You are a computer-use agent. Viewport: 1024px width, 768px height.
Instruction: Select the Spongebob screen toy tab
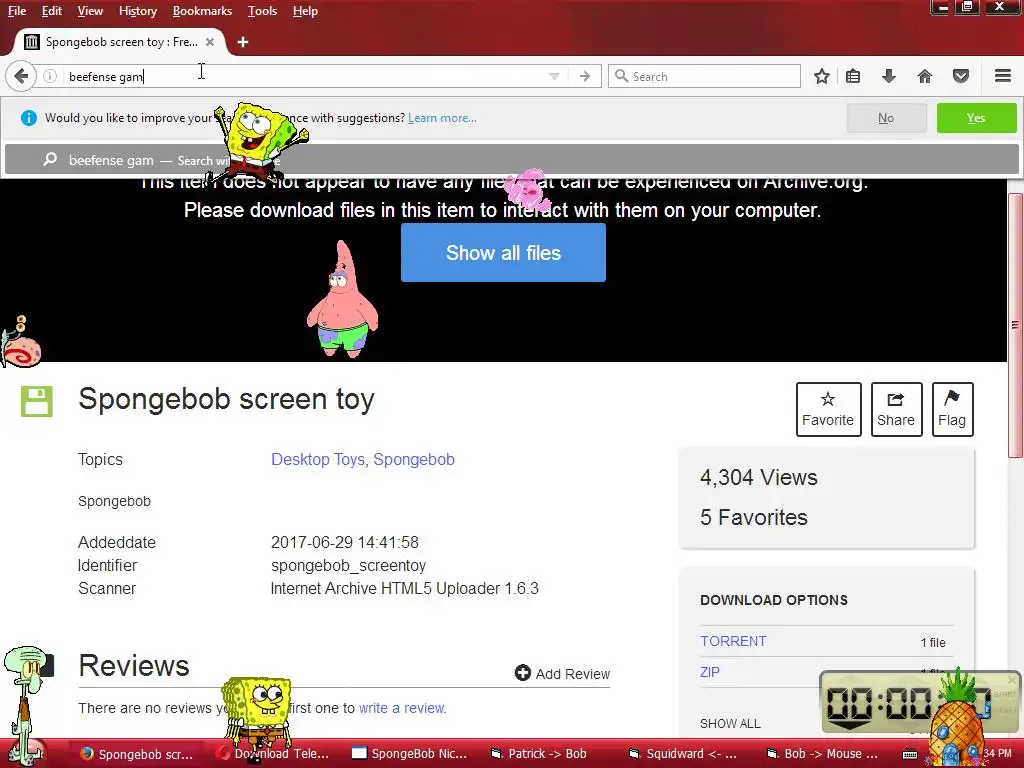[120, 42]
